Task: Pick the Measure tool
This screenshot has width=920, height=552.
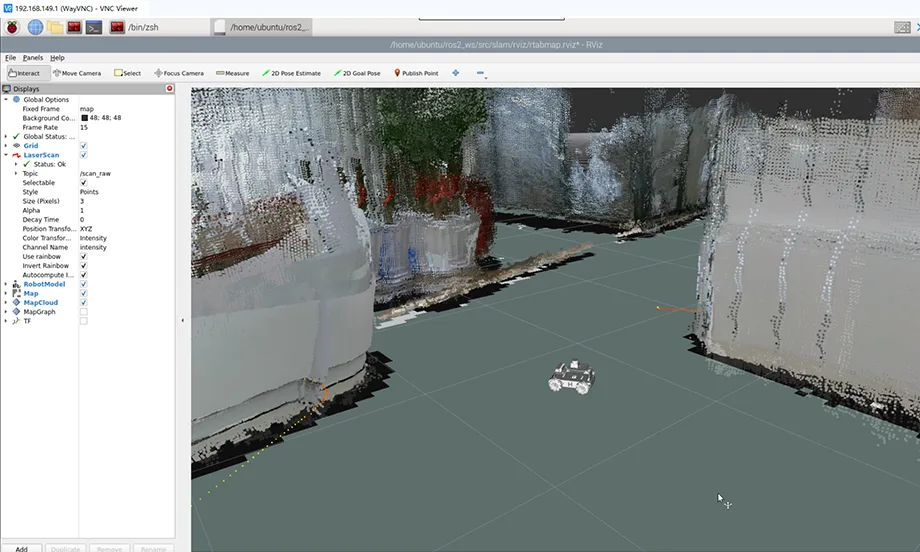Action: pos(232,73)
